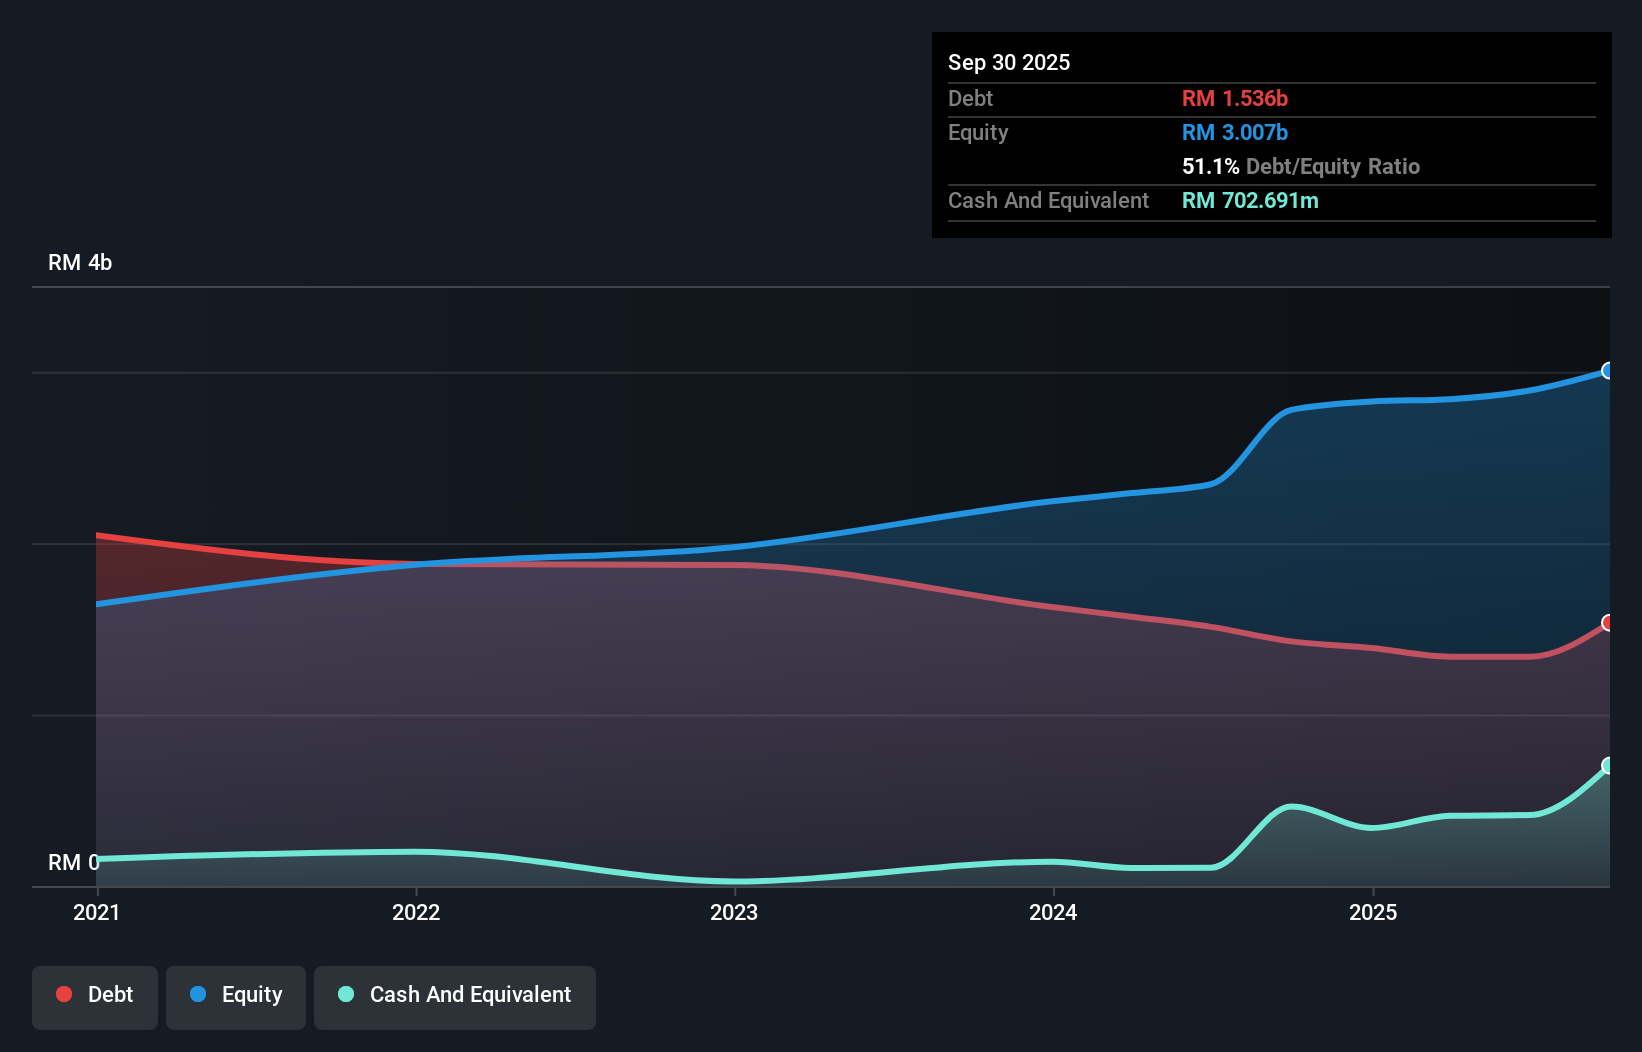Click the blue Equity legend dot
Viewport: 1642px width, 1052px height.
197,994
